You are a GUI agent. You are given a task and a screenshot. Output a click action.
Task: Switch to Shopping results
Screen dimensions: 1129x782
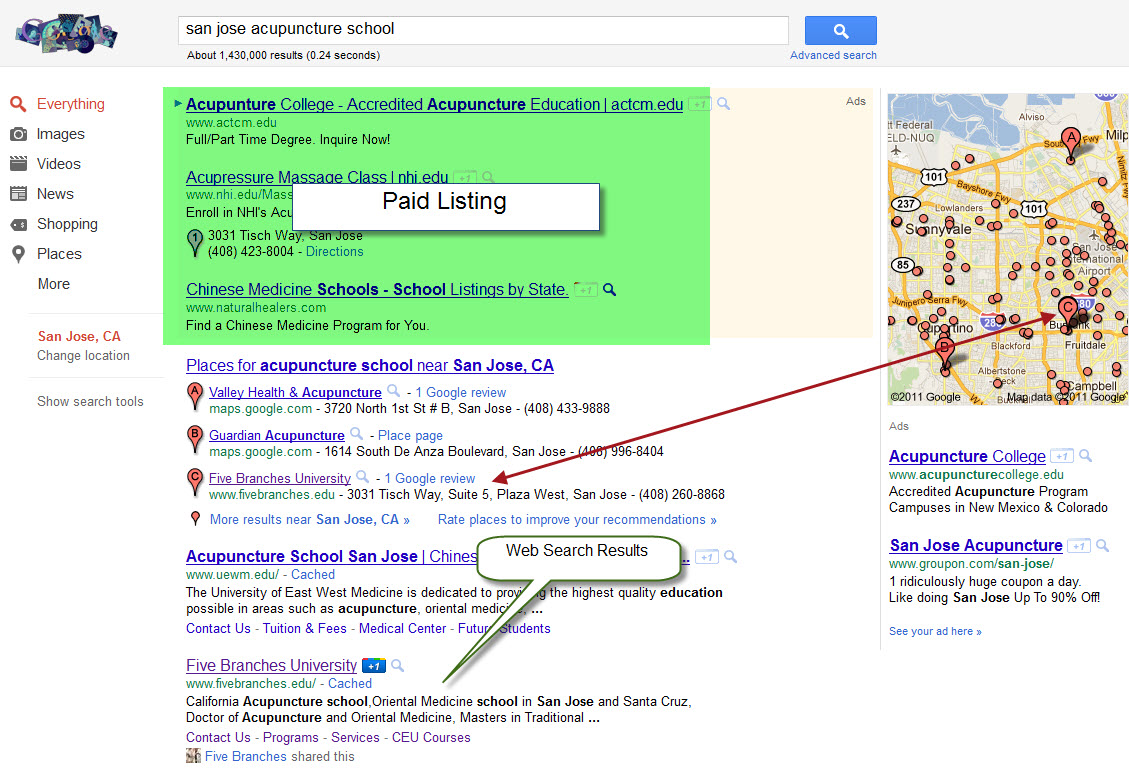click(x=67, y=224)
